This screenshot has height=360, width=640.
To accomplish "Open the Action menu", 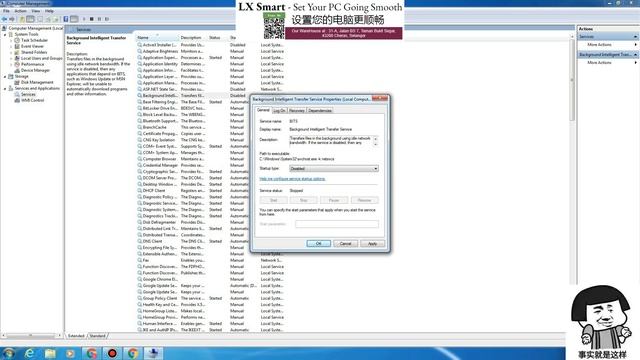I will click(20, 11).
